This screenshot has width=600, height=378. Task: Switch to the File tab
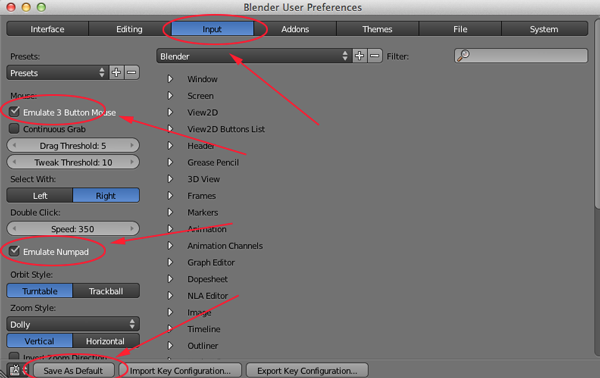pos(460,29)
